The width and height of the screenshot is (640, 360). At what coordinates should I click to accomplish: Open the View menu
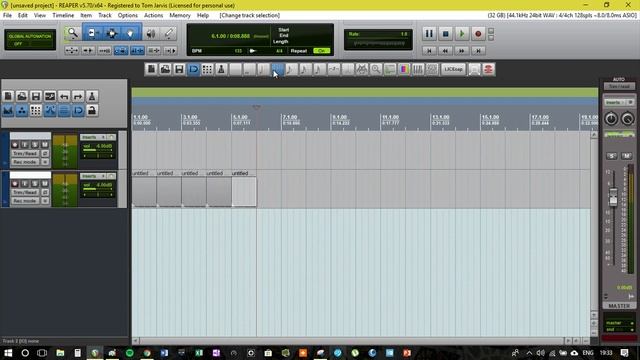tap(40, 15)
